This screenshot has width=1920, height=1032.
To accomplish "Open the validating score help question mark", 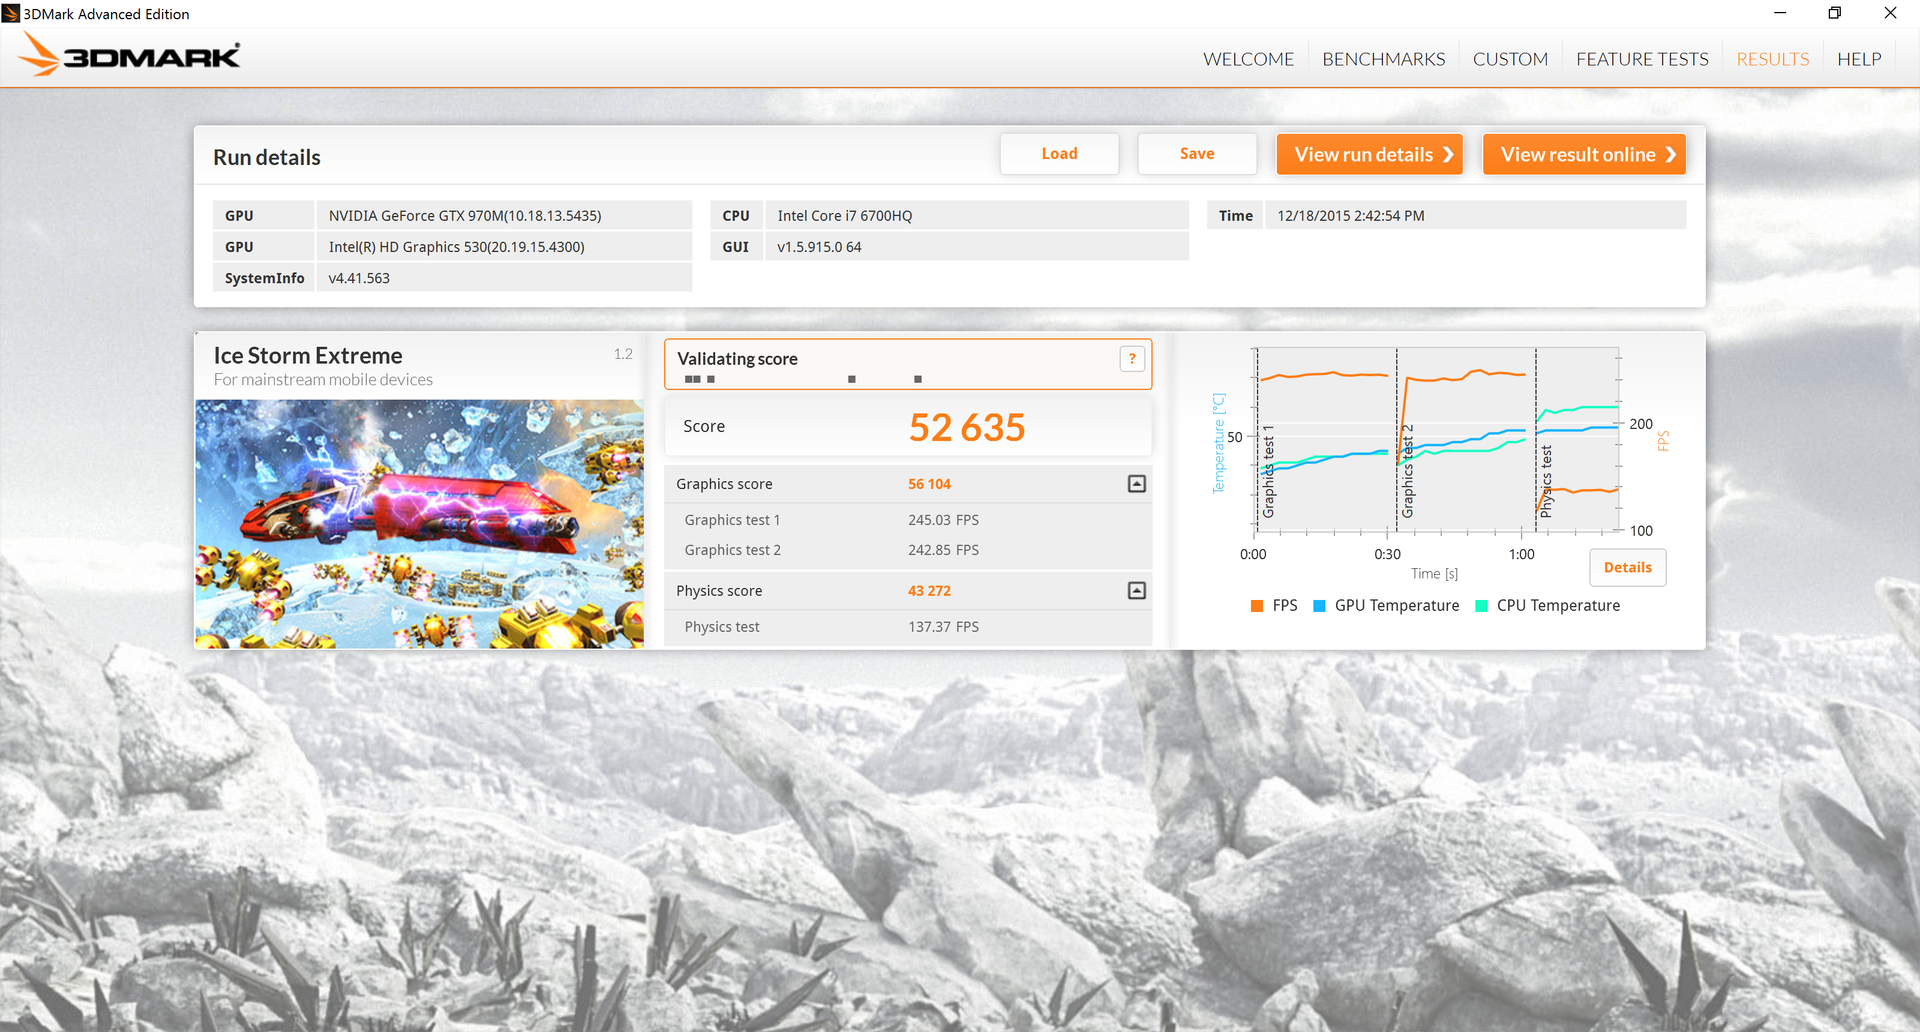I will [1132, 358].
